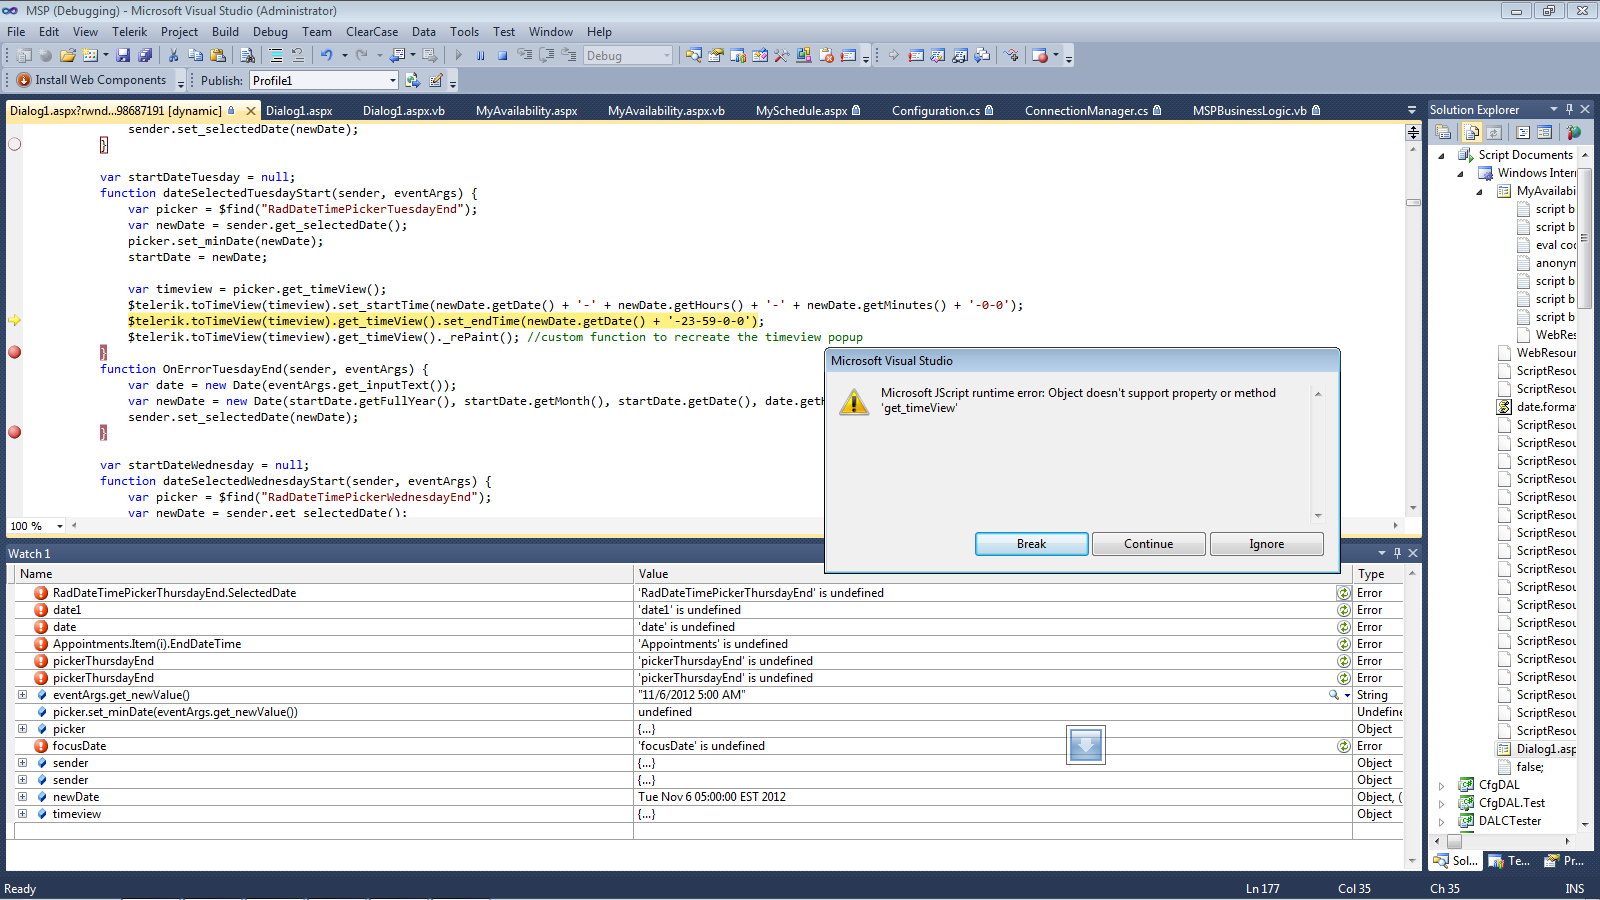This screenshot has height=900, width=1600.
Task: Click Continue in the runtime error dialog
Action: [x=1148, y=544]
